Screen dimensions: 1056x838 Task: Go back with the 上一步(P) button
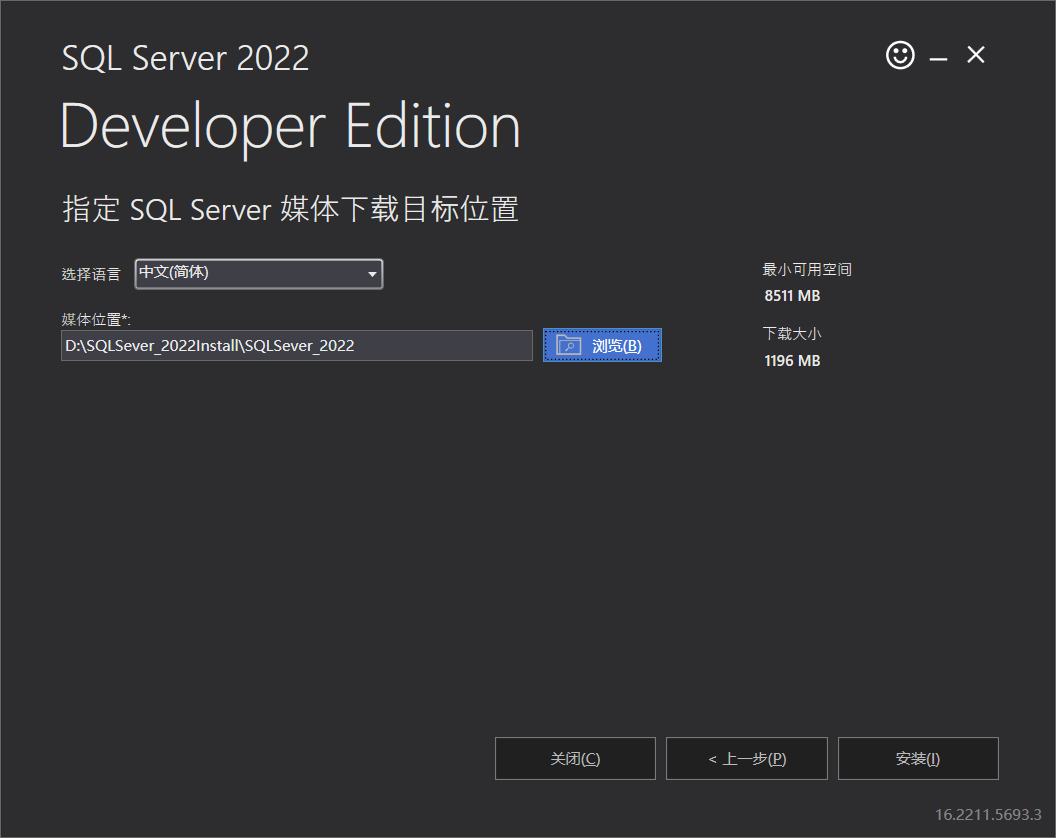point(747,759)
